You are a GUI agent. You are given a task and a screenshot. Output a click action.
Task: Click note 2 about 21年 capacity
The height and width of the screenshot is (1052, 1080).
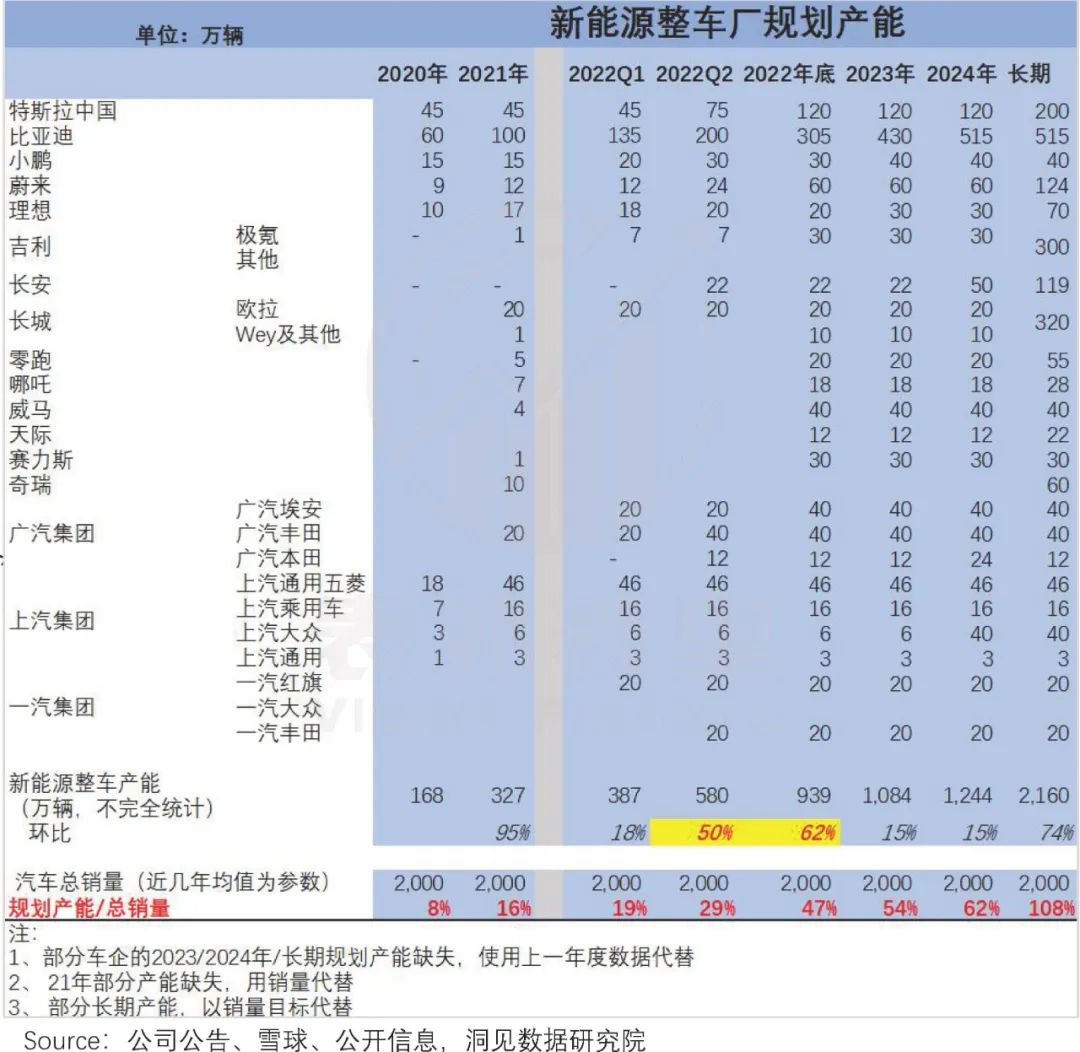180,982
